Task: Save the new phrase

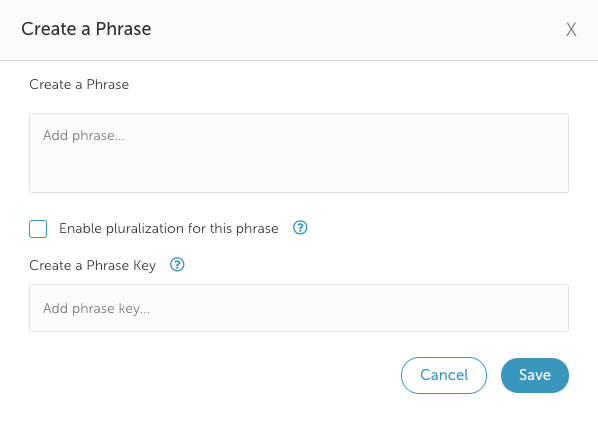Action: (535, 375)
